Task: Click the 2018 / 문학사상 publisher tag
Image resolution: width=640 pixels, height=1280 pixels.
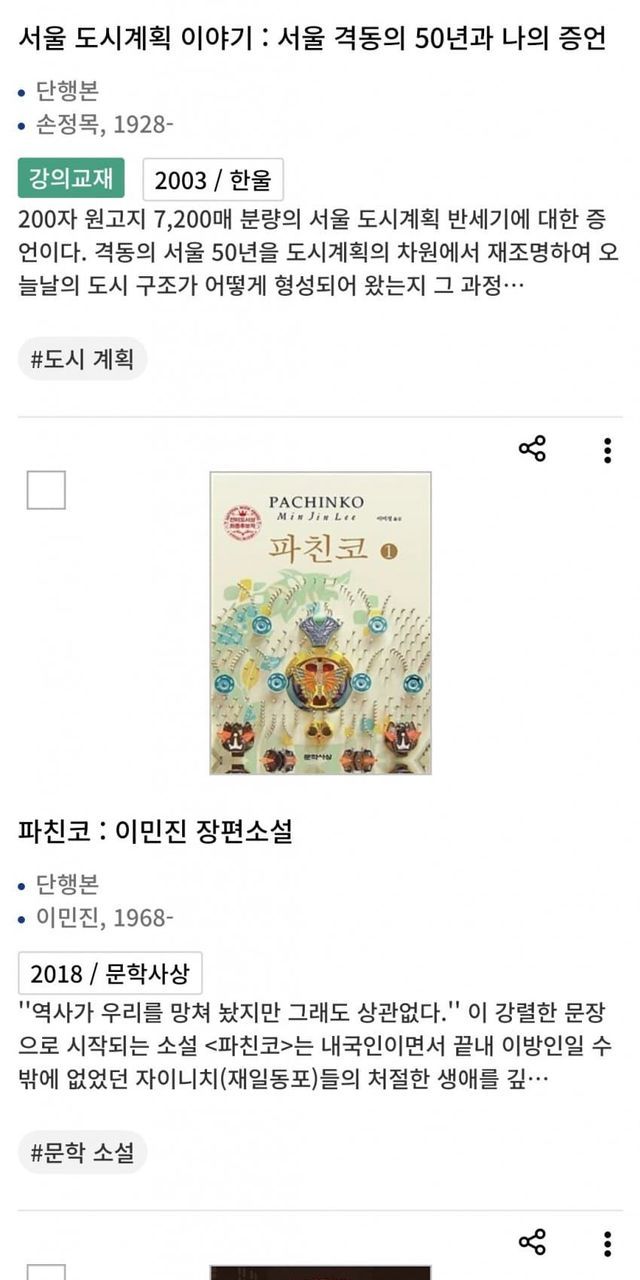Action: click(x=110, y=973)
